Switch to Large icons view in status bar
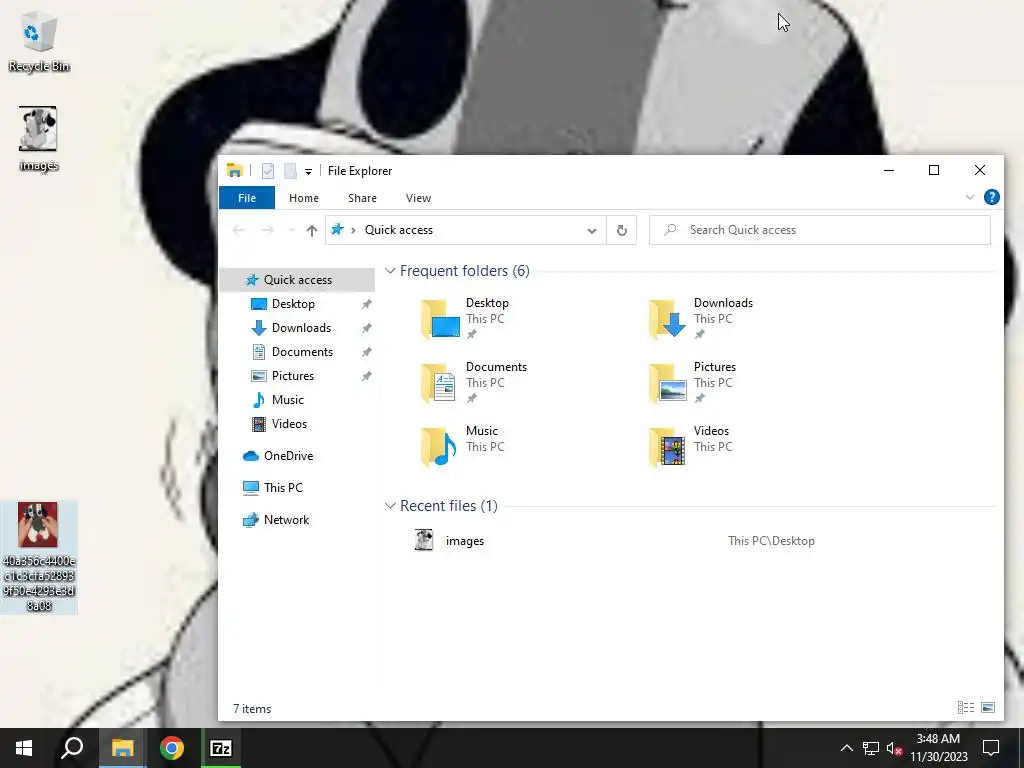Screen dimensions: 1024x768 [x=988, y=707]
